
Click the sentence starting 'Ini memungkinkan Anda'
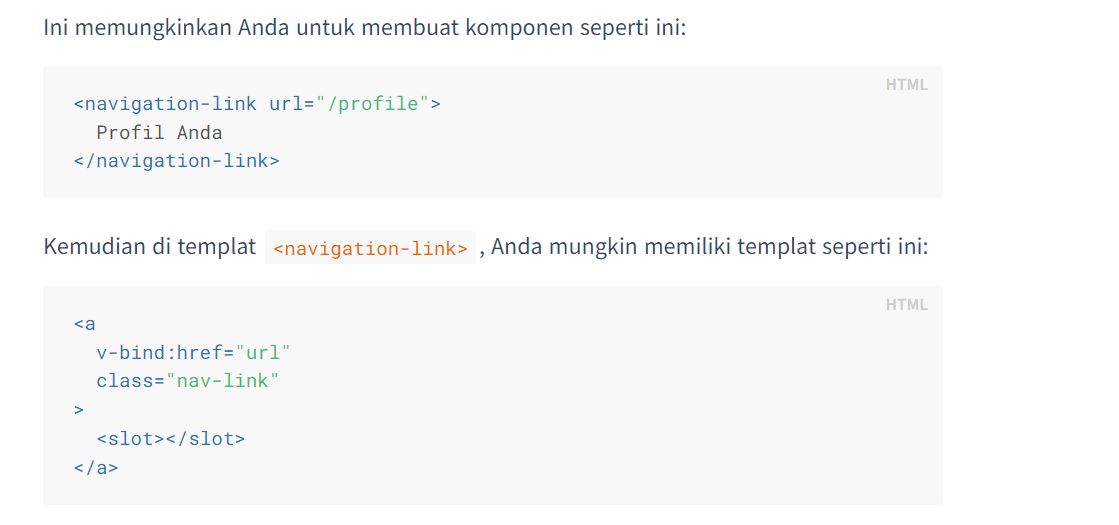(x=364, y=27)
